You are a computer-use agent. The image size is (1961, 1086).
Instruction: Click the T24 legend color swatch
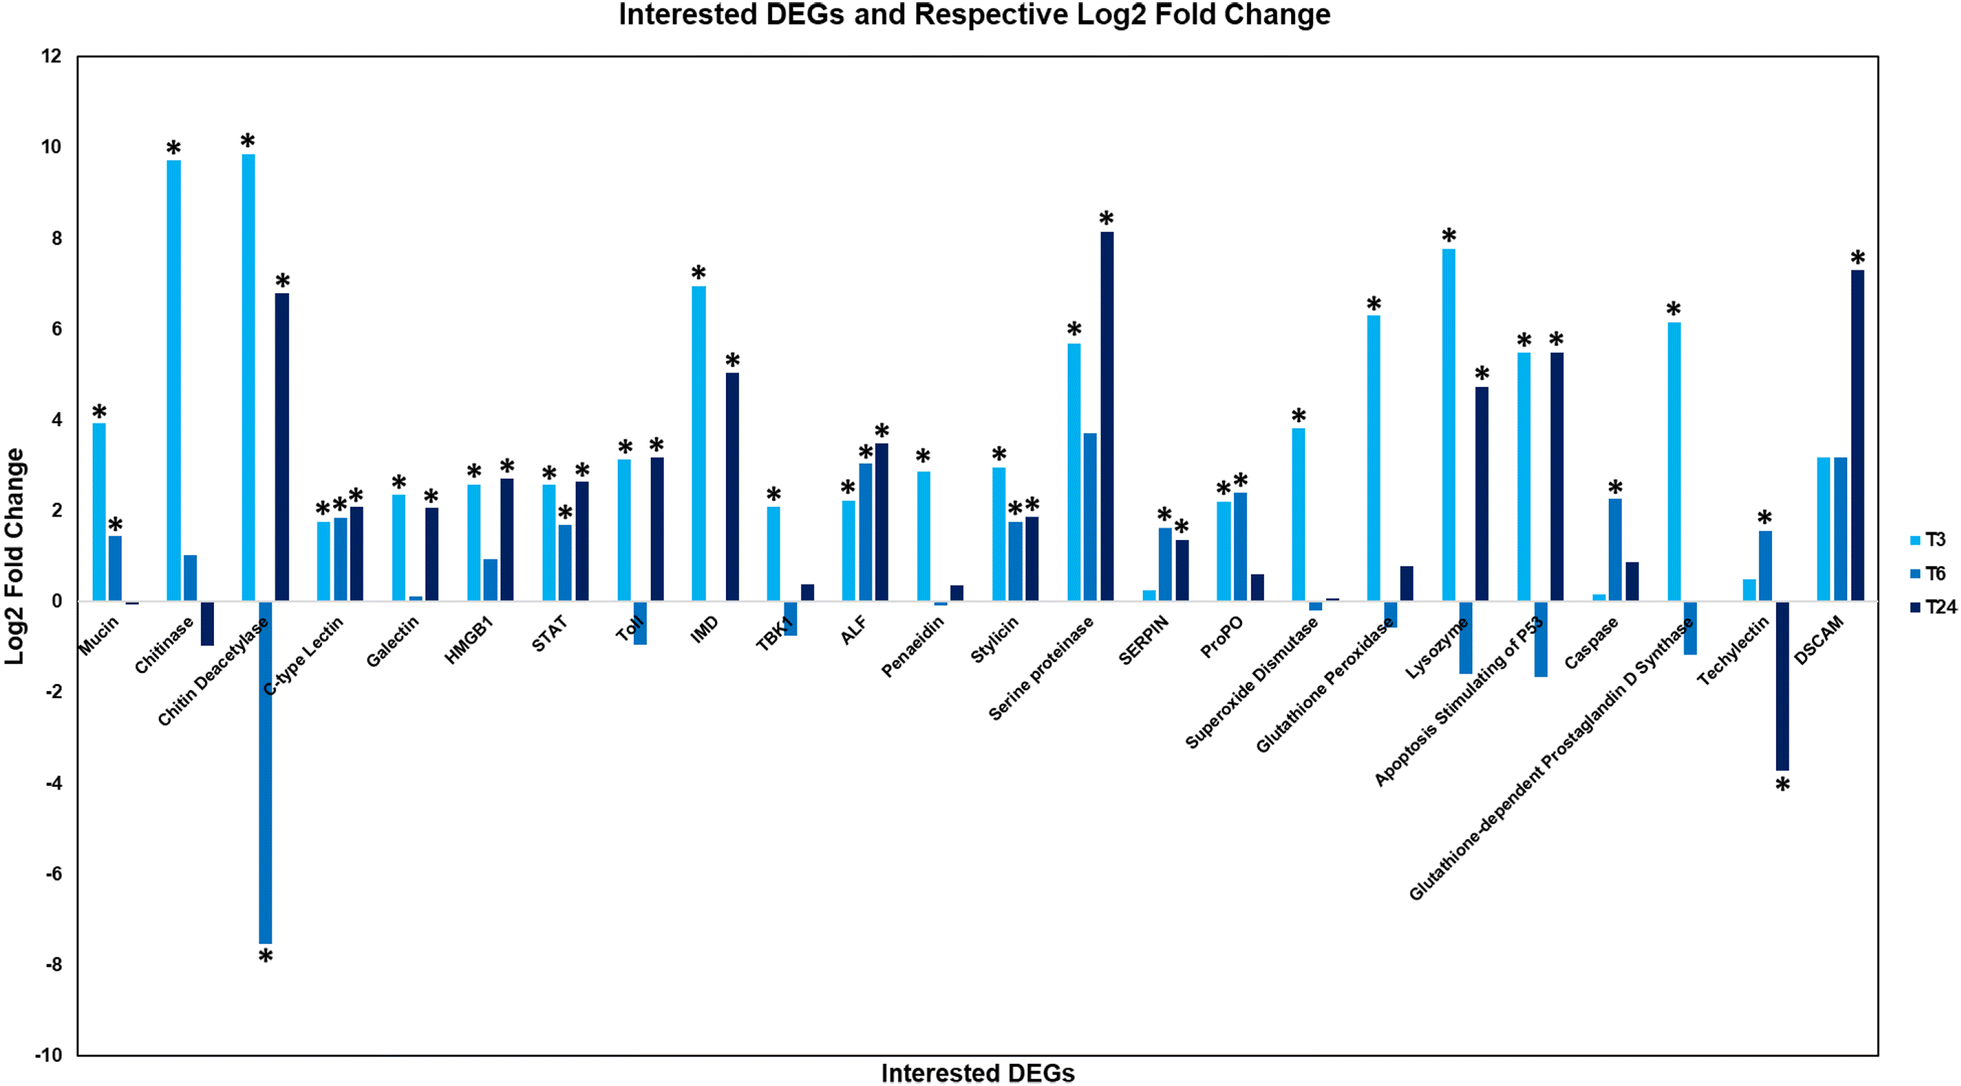tap(1915, 607)
